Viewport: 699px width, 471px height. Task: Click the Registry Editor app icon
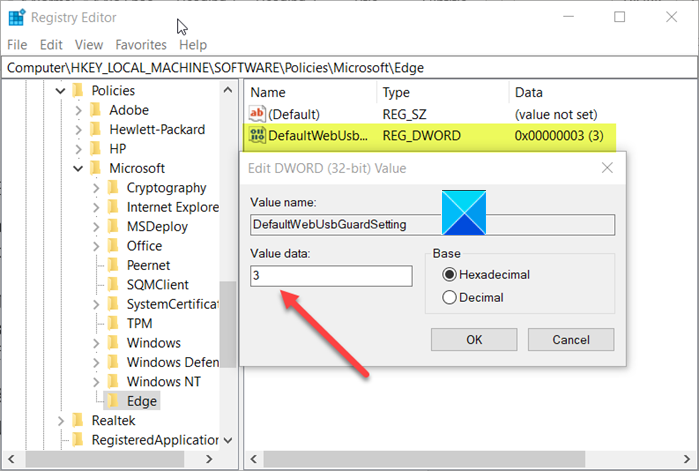pyautogui.click(x=17, y=17)
